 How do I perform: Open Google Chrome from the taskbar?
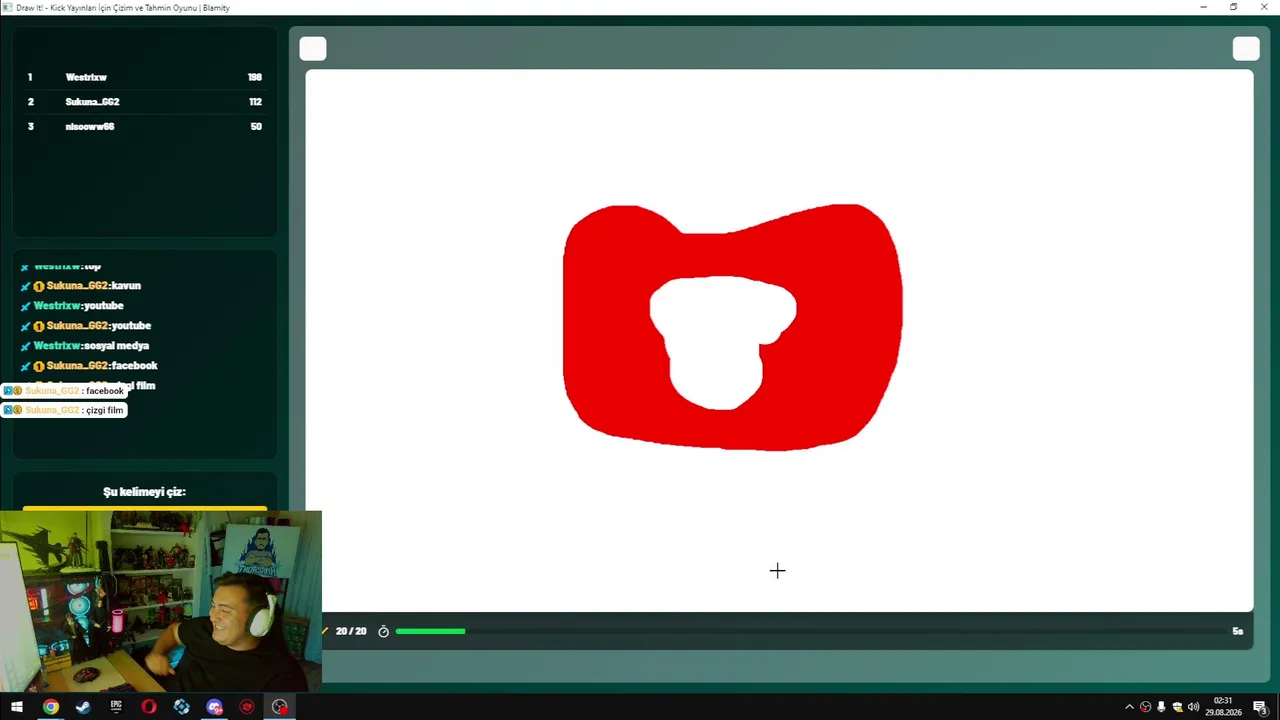click(50, 707)
